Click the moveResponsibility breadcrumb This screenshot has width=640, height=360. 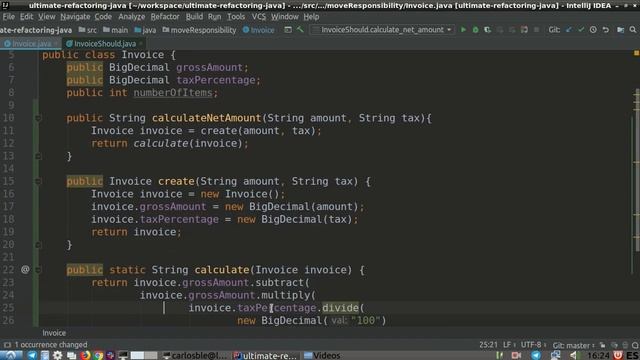199,30
